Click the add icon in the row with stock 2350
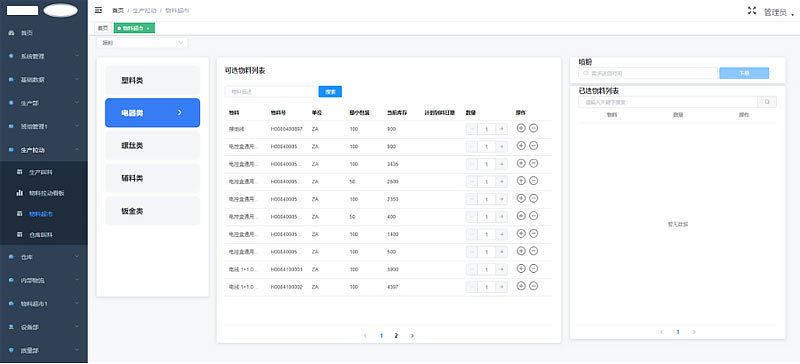The height and width of the screenshot is (364, 800). click(521, 198)
